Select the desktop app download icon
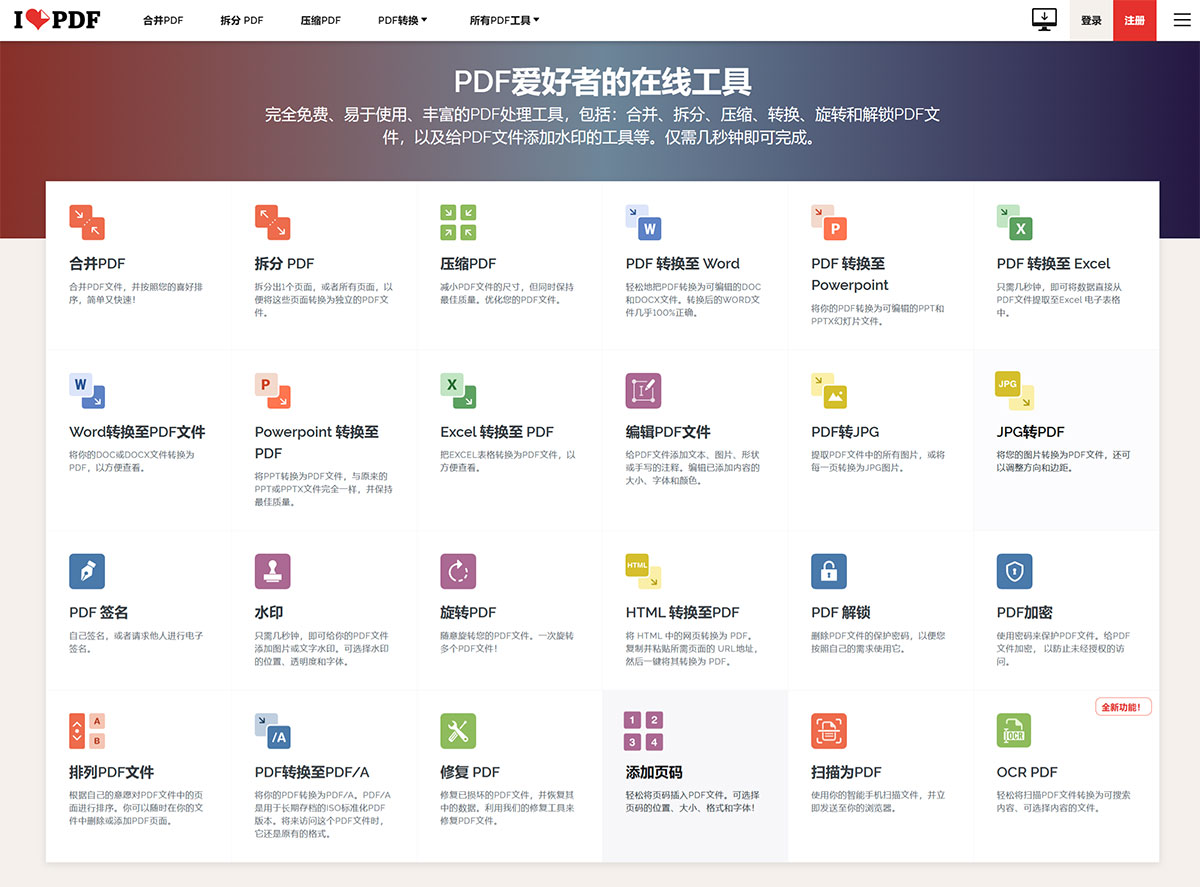Image resolution: width=1200 pixels, height=887 pixels. tap(1044, 19)
